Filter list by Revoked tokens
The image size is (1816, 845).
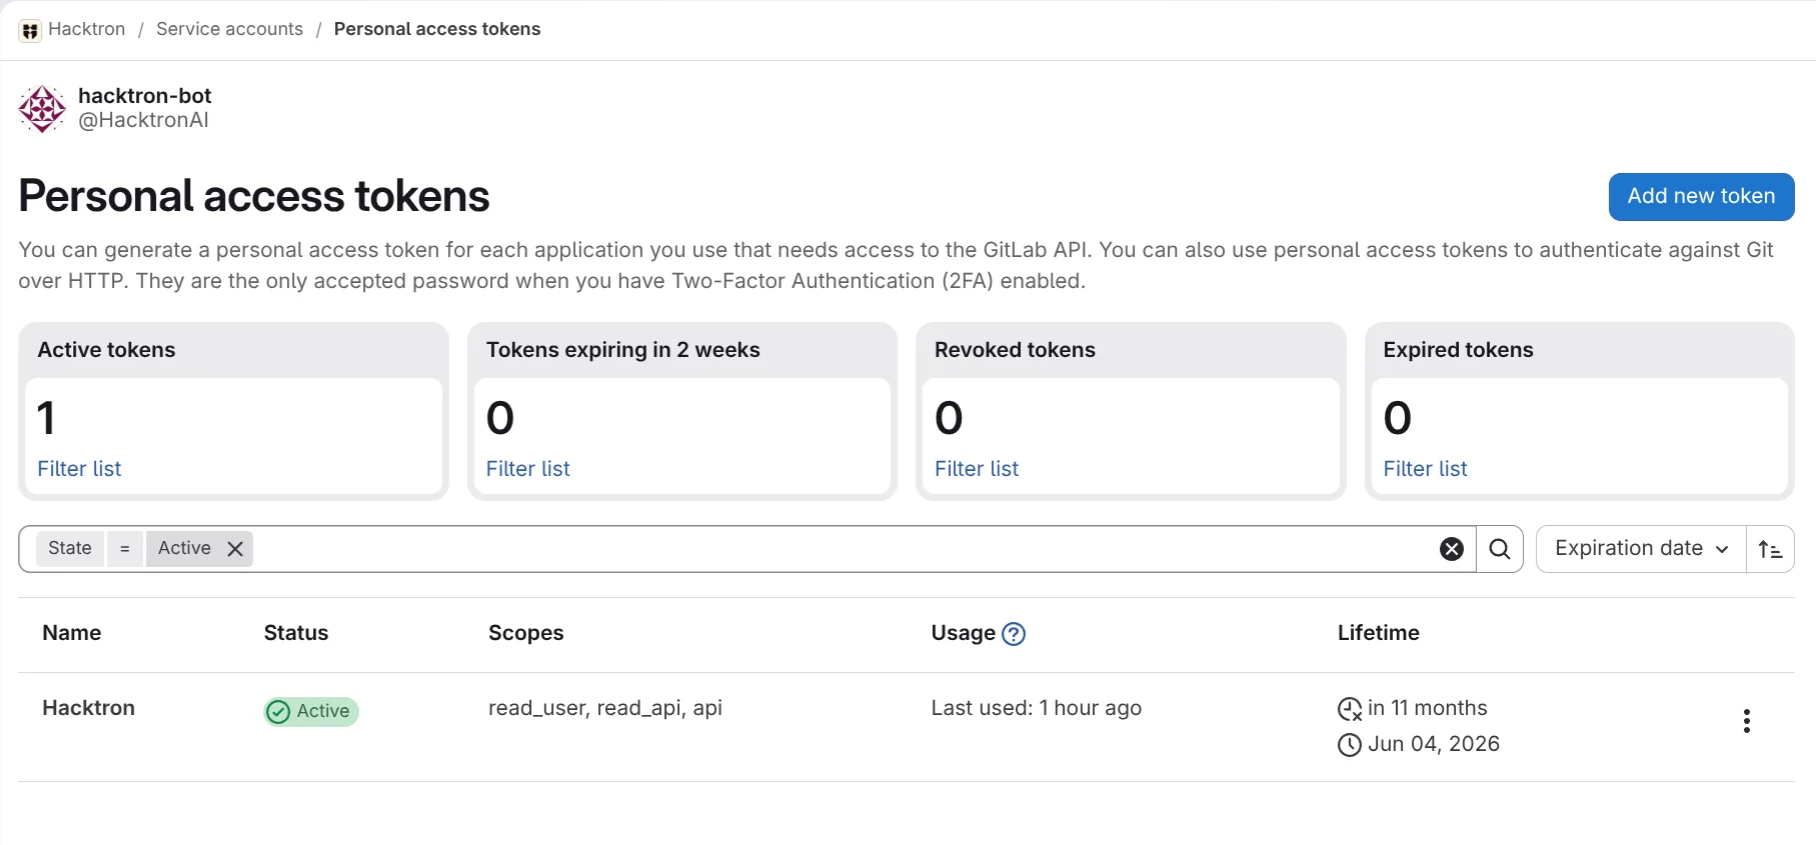[976, 469]
